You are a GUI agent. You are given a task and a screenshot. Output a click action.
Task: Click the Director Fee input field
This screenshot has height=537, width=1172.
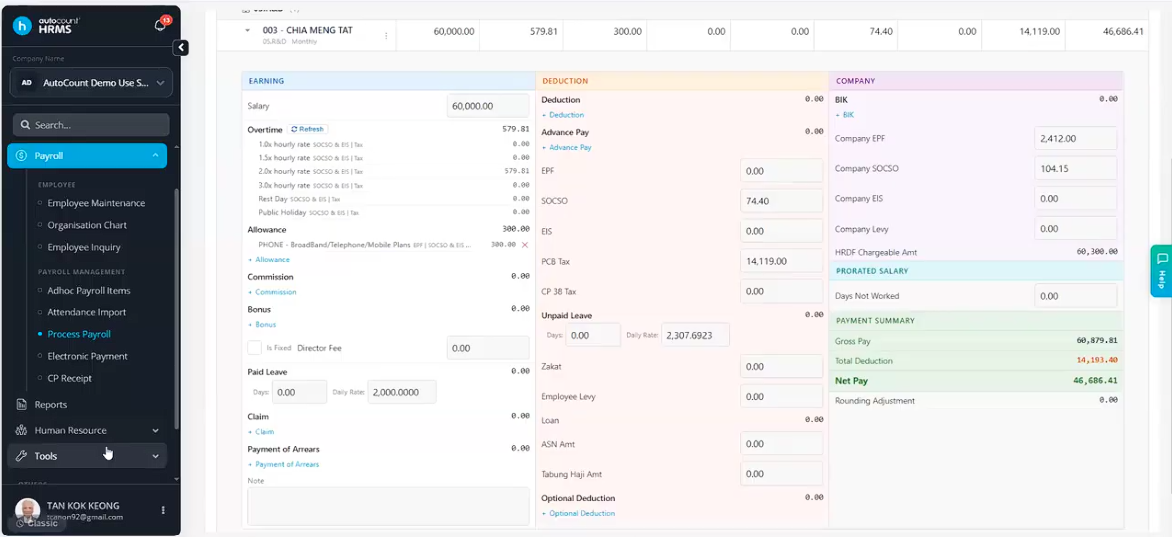(x=487, y=349)
